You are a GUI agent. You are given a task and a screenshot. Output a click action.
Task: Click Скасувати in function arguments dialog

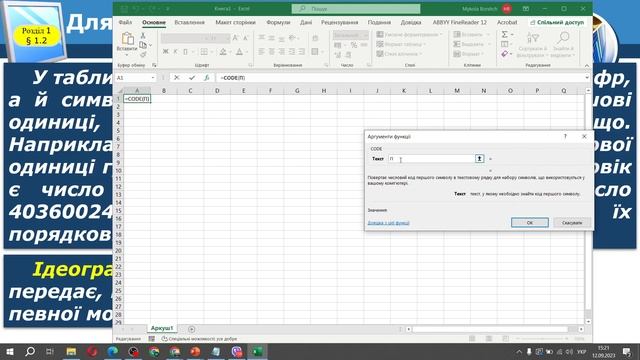pyautogui.click(x=572, y=222)
